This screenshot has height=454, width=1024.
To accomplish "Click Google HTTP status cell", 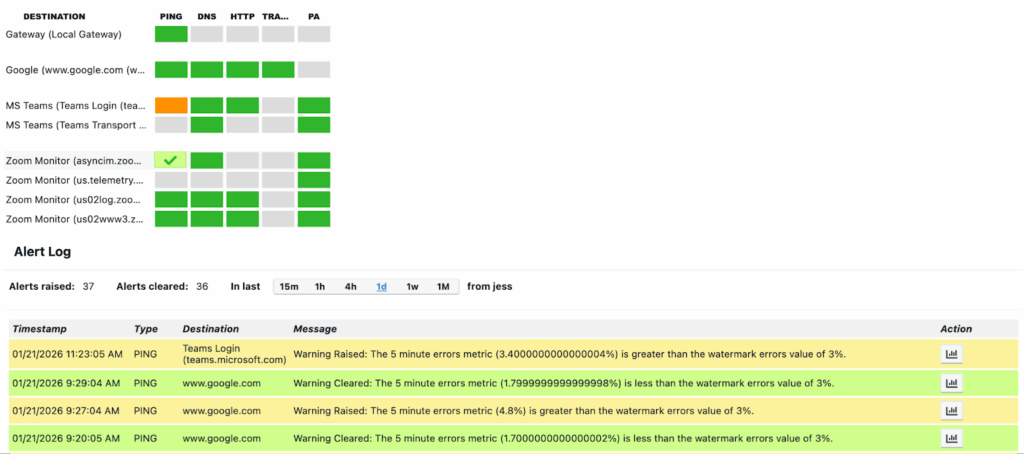I will pos(243,70).
